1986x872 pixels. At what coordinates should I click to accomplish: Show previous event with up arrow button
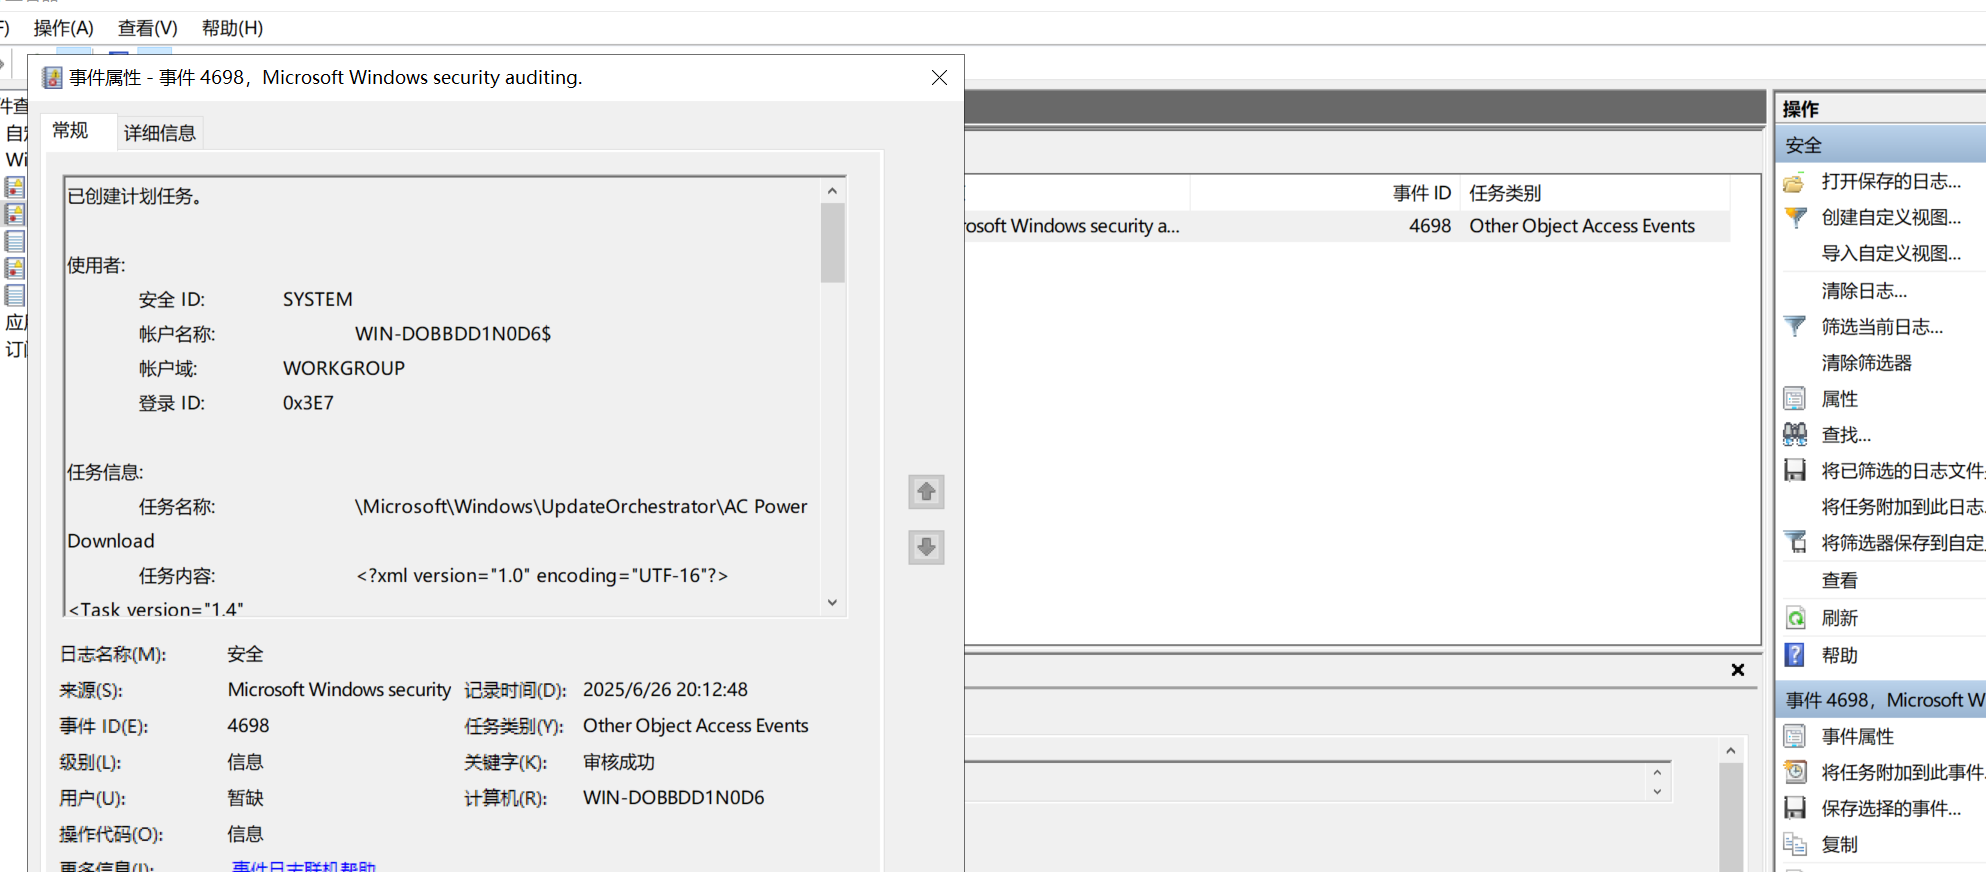click(926, 492)
